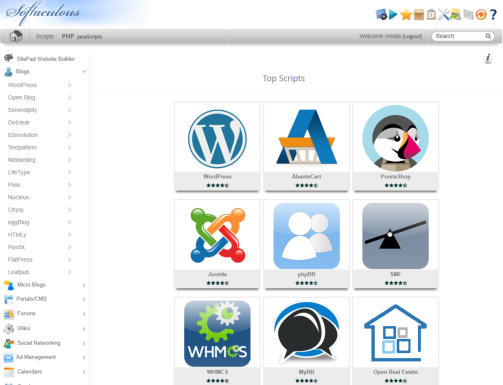This screenshot has width=503, height=385.
Task: Click the logout link
Action: (x=412, y=36)
